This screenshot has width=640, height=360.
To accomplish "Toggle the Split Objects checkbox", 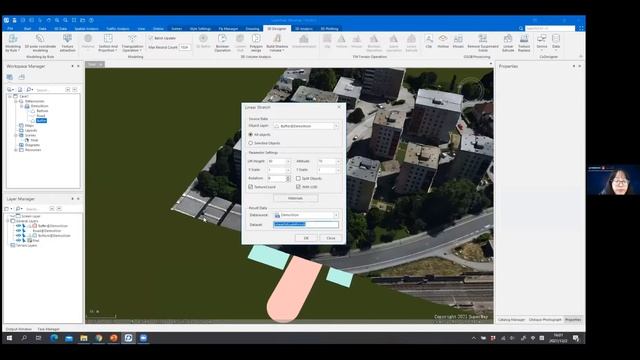I will pos(298,178).
